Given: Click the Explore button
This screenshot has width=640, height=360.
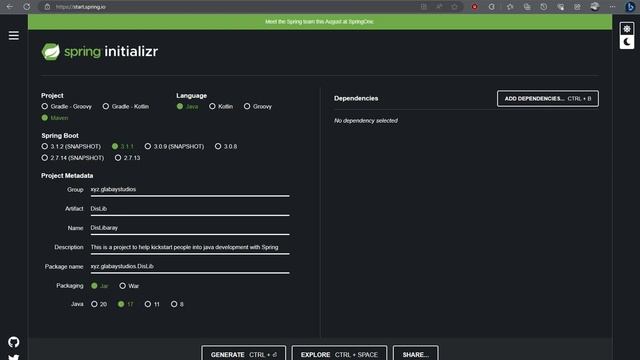Looking at the screenshot, I should pyautogui.click(x=339, y=353).
